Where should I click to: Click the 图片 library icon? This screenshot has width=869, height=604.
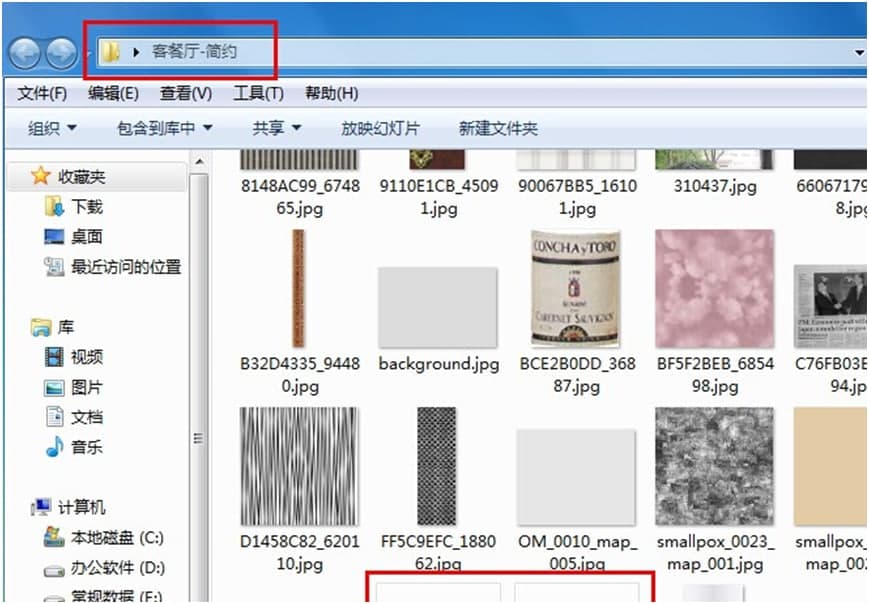pyautogui.click(x=54, y=387)
